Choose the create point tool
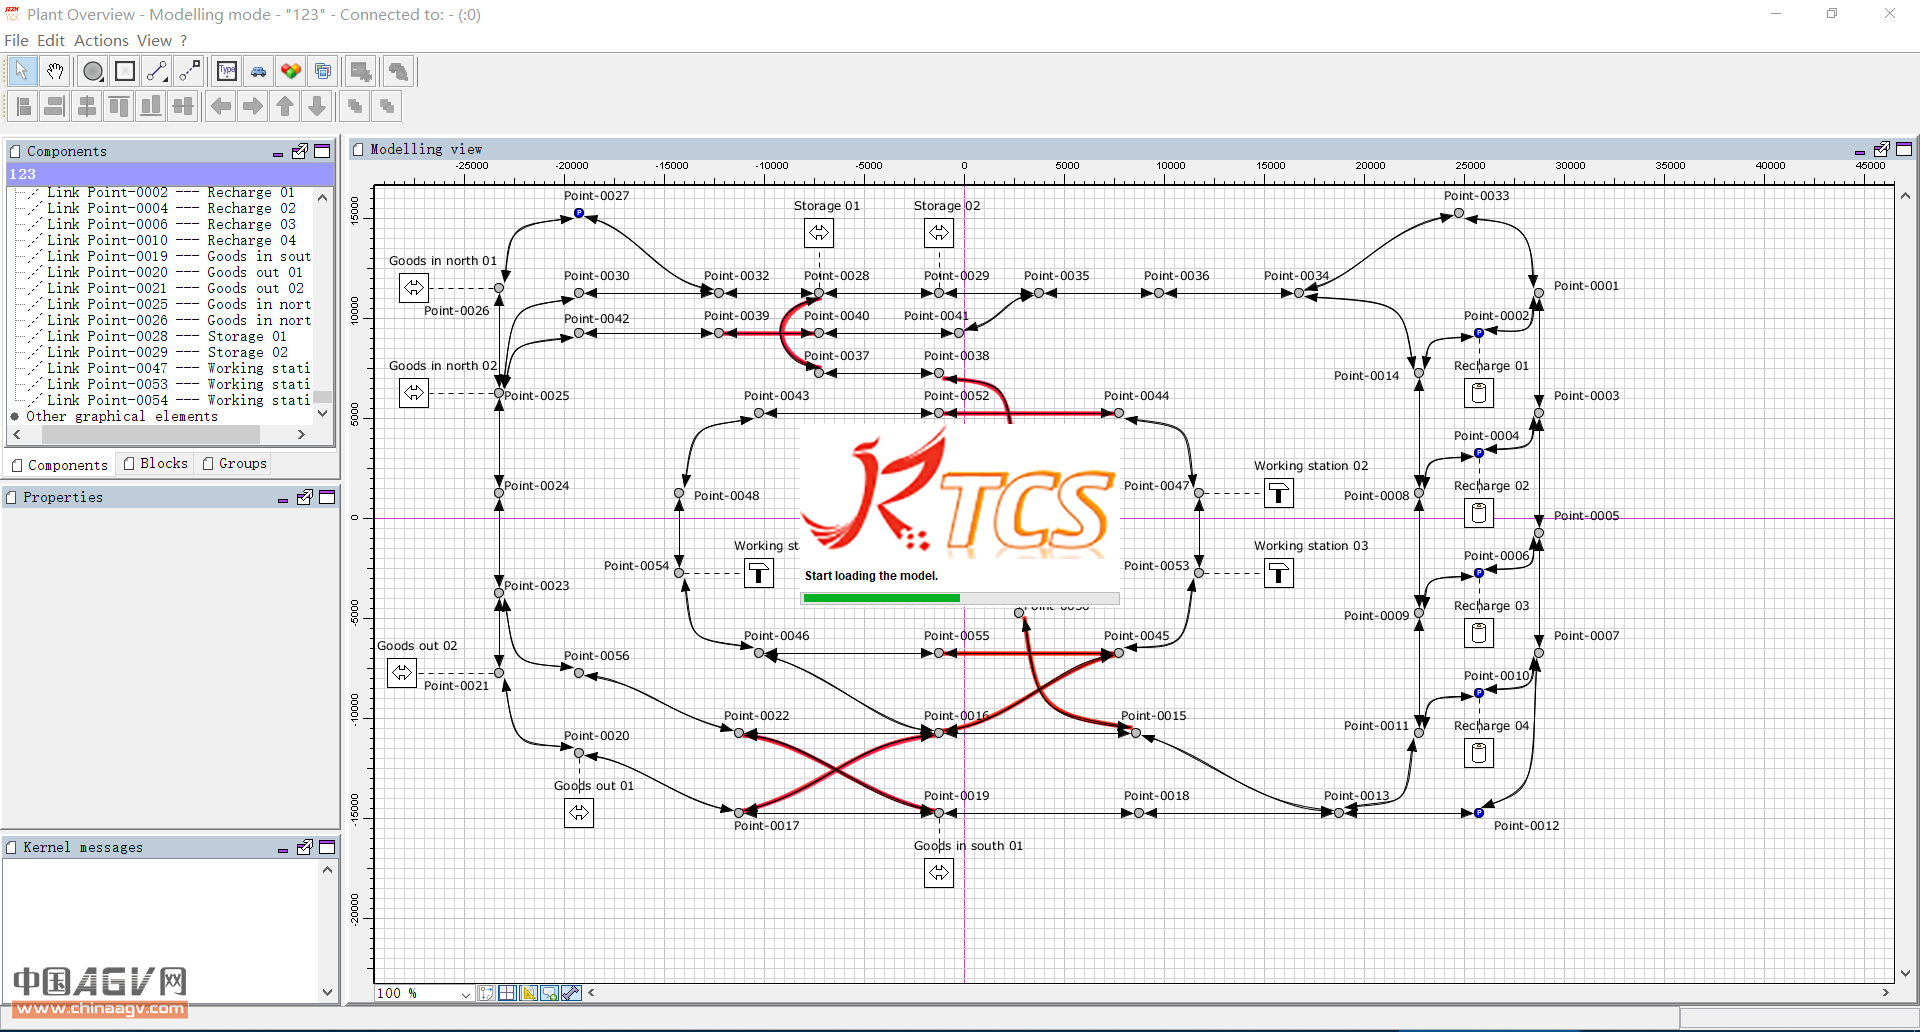 [93, 71]
